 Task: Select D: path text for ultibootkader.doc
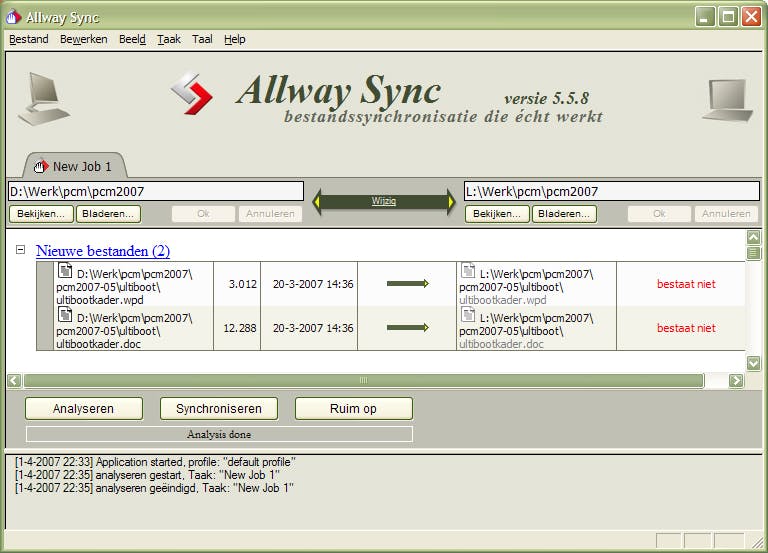(x=124, y=331)
